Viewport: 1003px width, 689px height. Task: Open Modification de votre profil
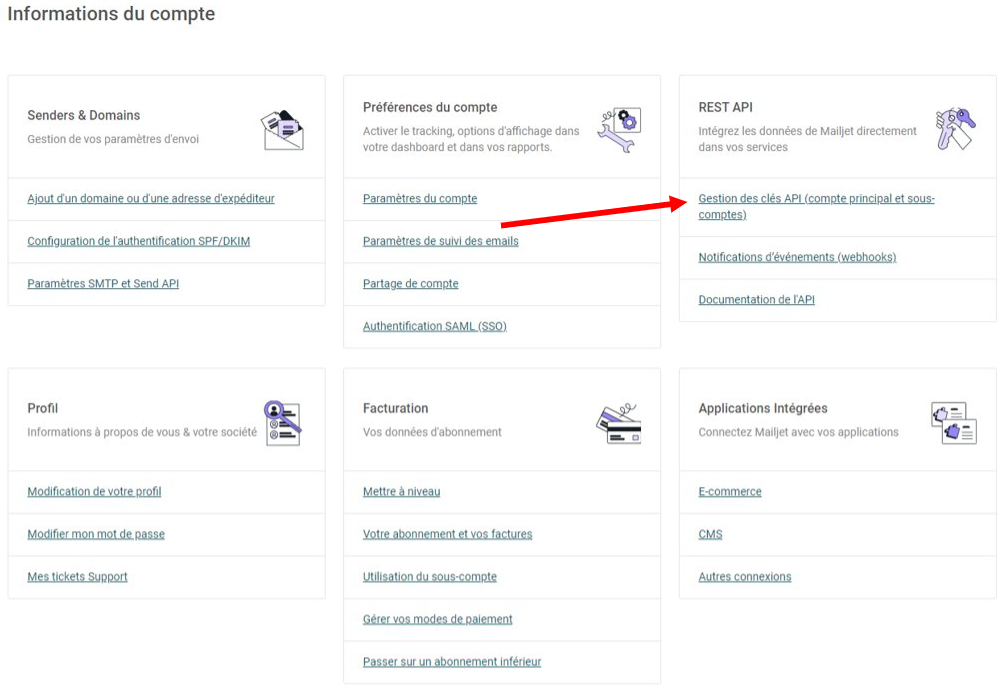[x=94, y=491]
